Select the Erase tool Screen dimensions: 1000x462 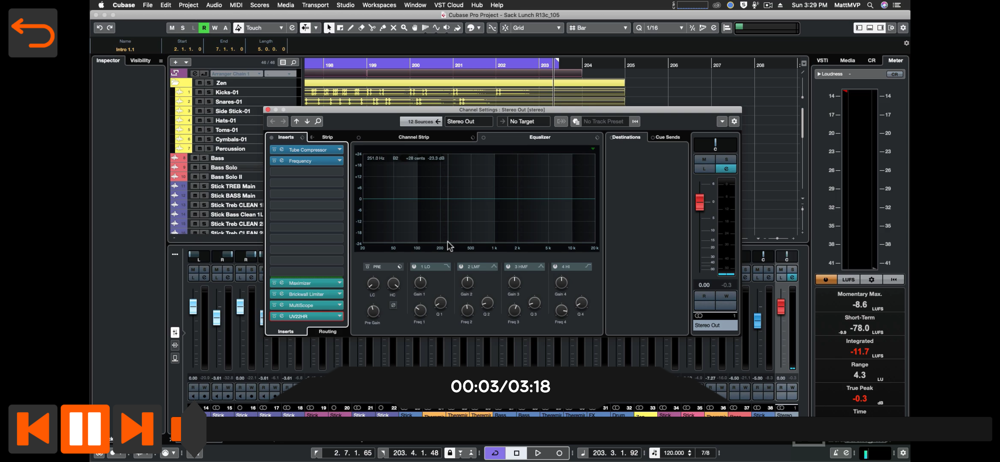pyautogui.click(x=361, y=27)
